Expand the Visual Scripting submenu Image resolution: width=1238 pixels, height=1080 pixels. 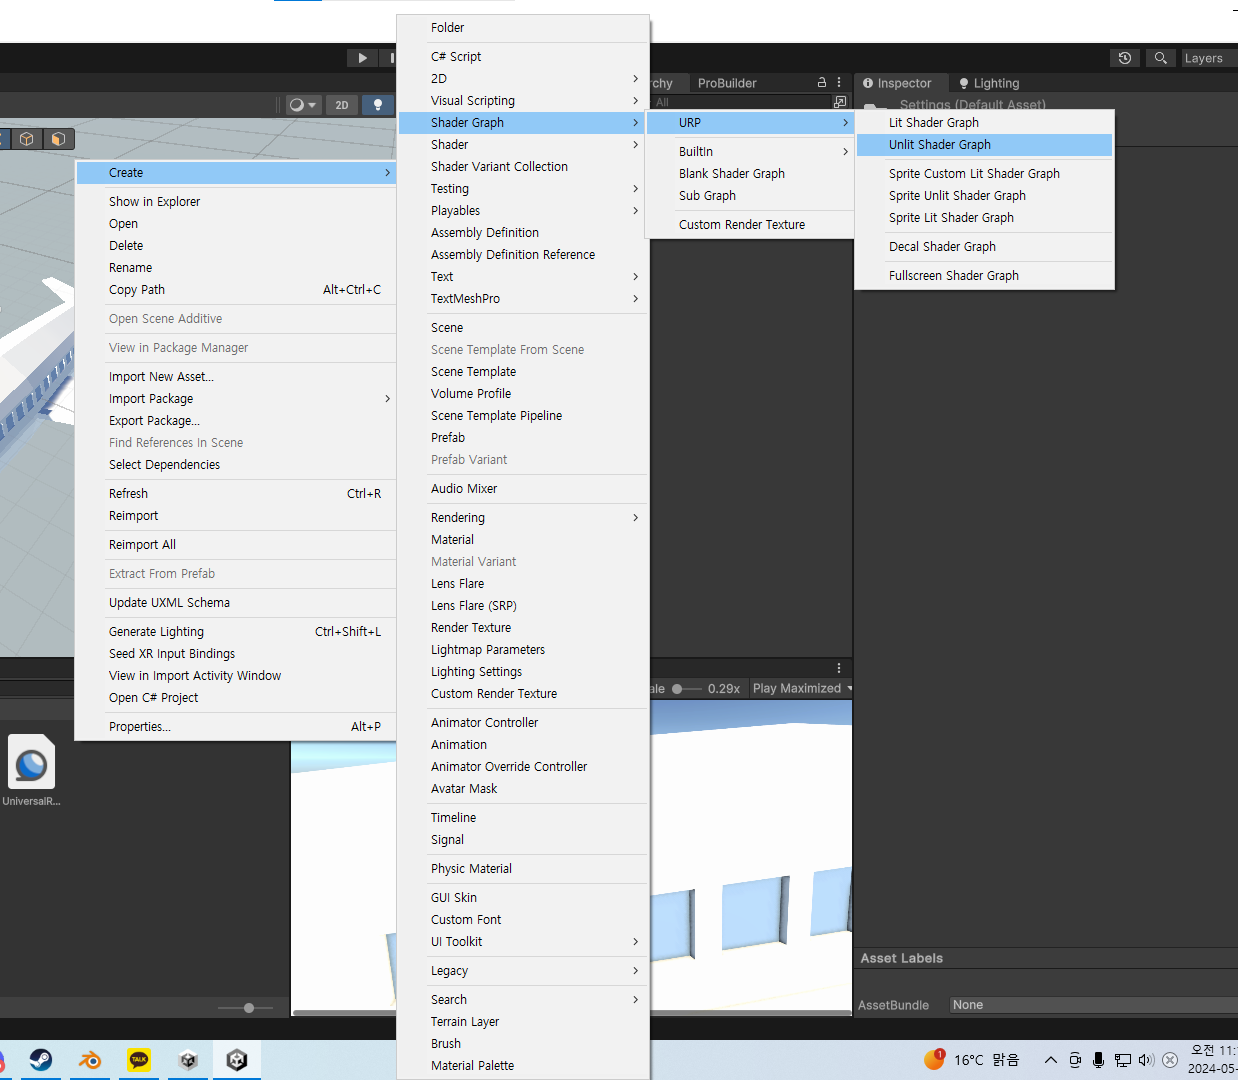[523, 101]
